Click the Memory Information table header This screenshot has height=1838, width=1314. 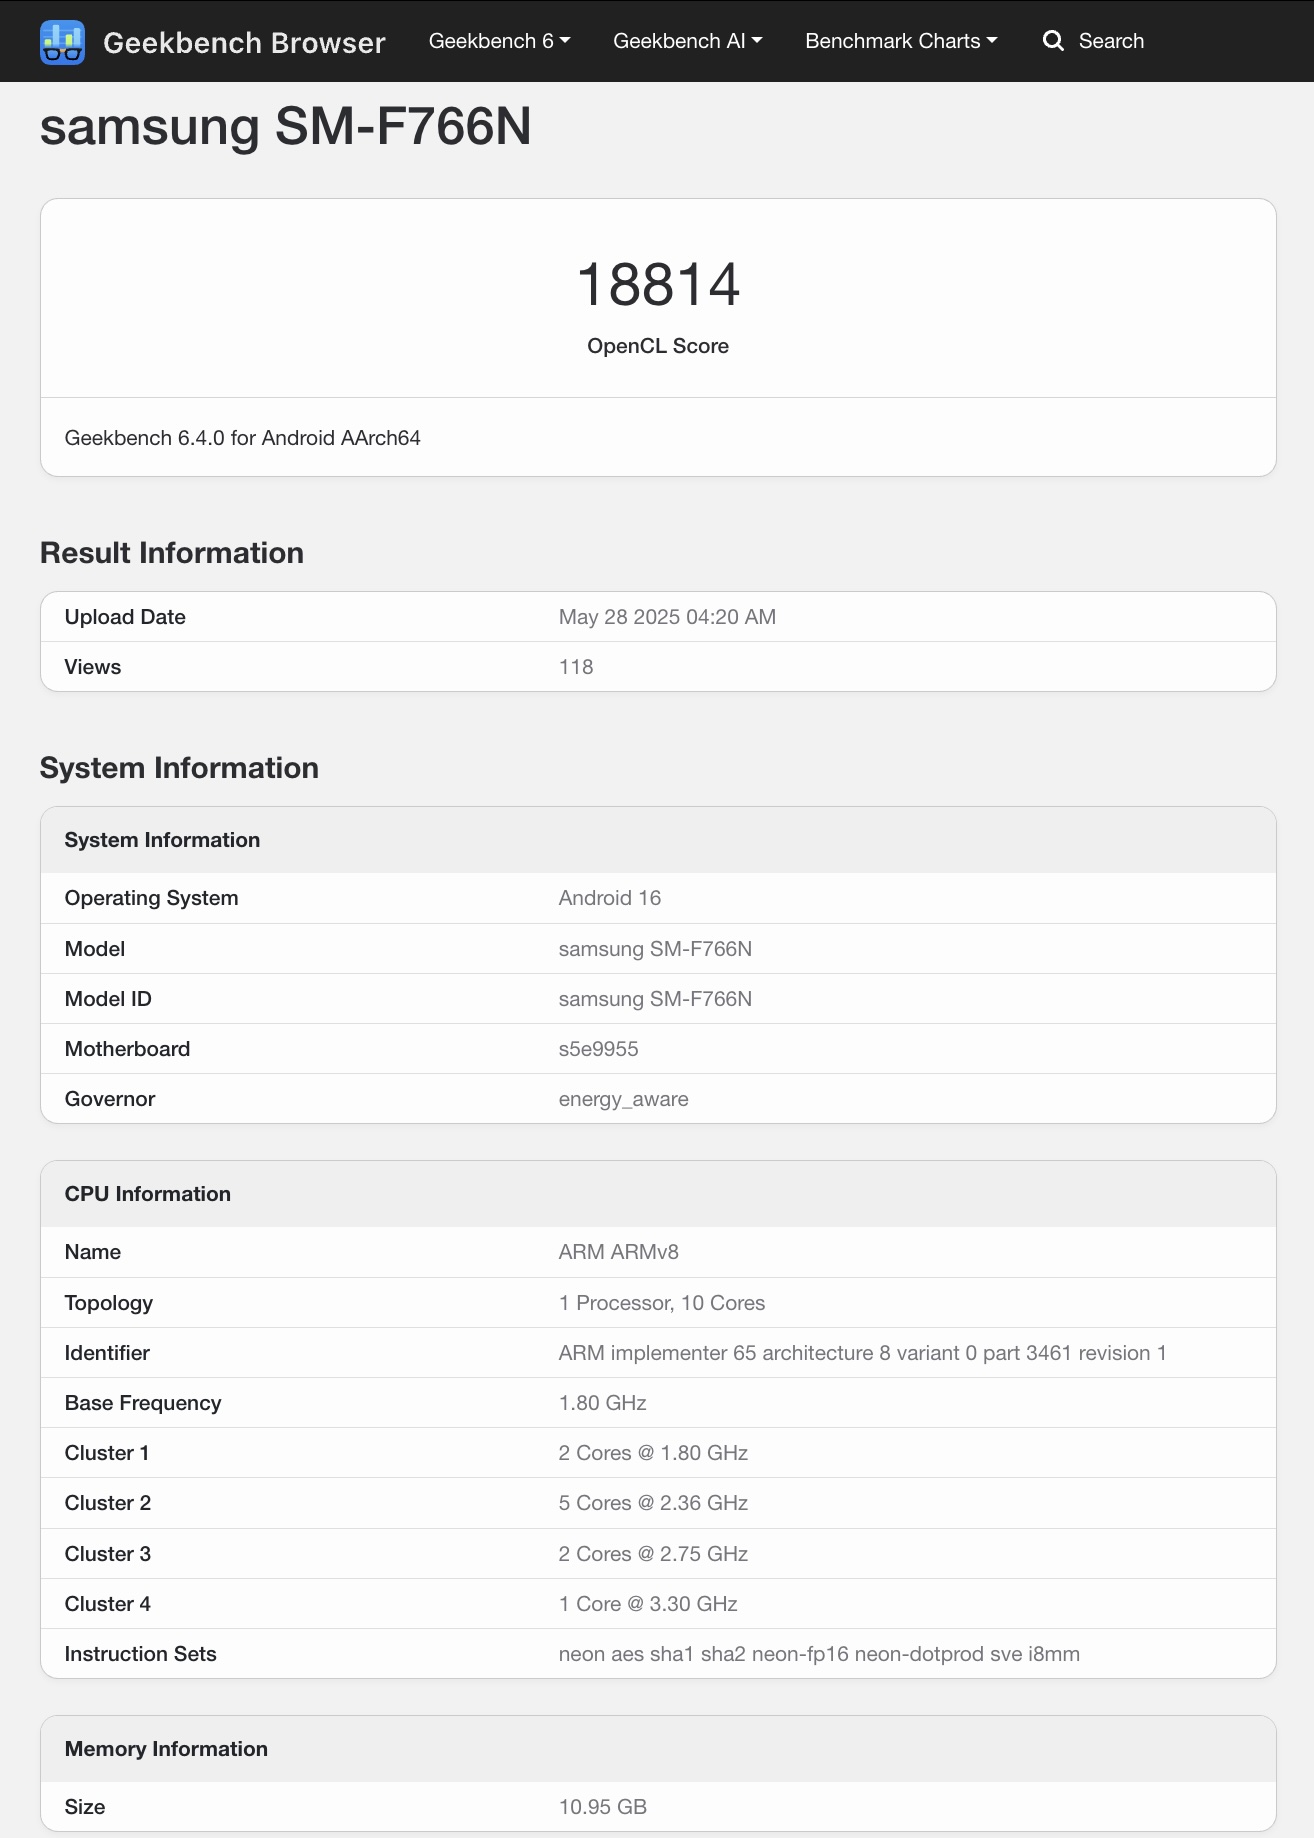click(658, 1749)
